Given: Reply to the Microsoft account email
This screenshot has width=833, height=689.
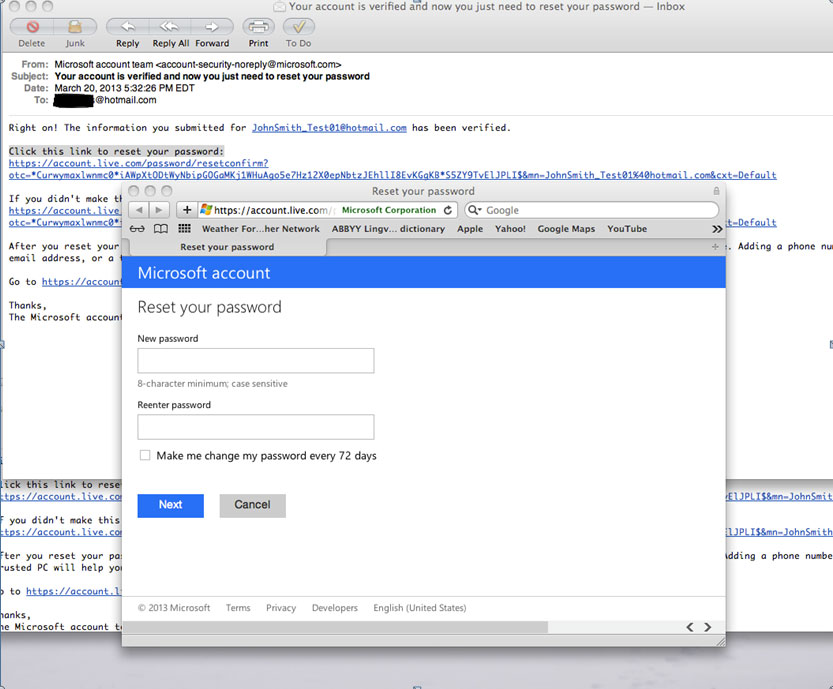Looking at the screenshot, I should tap(128, 27).
